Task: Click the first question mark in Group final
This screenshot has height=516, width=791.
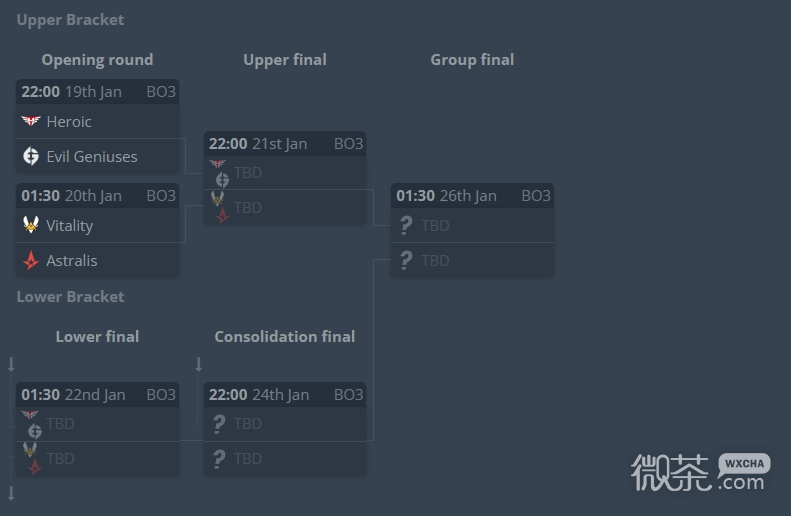Action: (x=406, y=225)
